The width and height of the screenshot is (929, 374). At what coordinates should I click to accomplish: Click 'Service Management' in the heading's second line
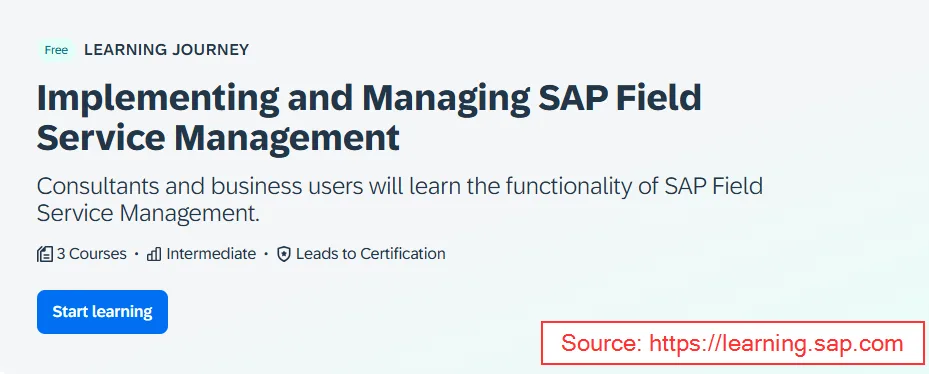click(218, 137)
